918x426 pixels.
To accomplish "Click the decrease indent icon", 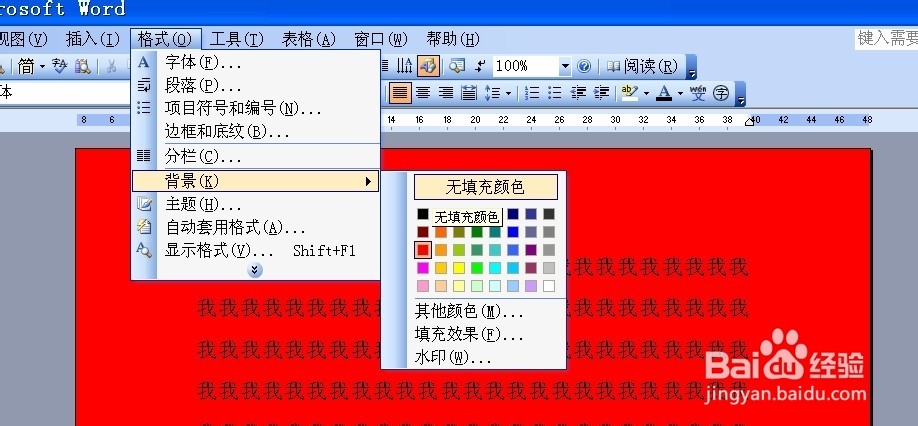I will coord(578,92).
